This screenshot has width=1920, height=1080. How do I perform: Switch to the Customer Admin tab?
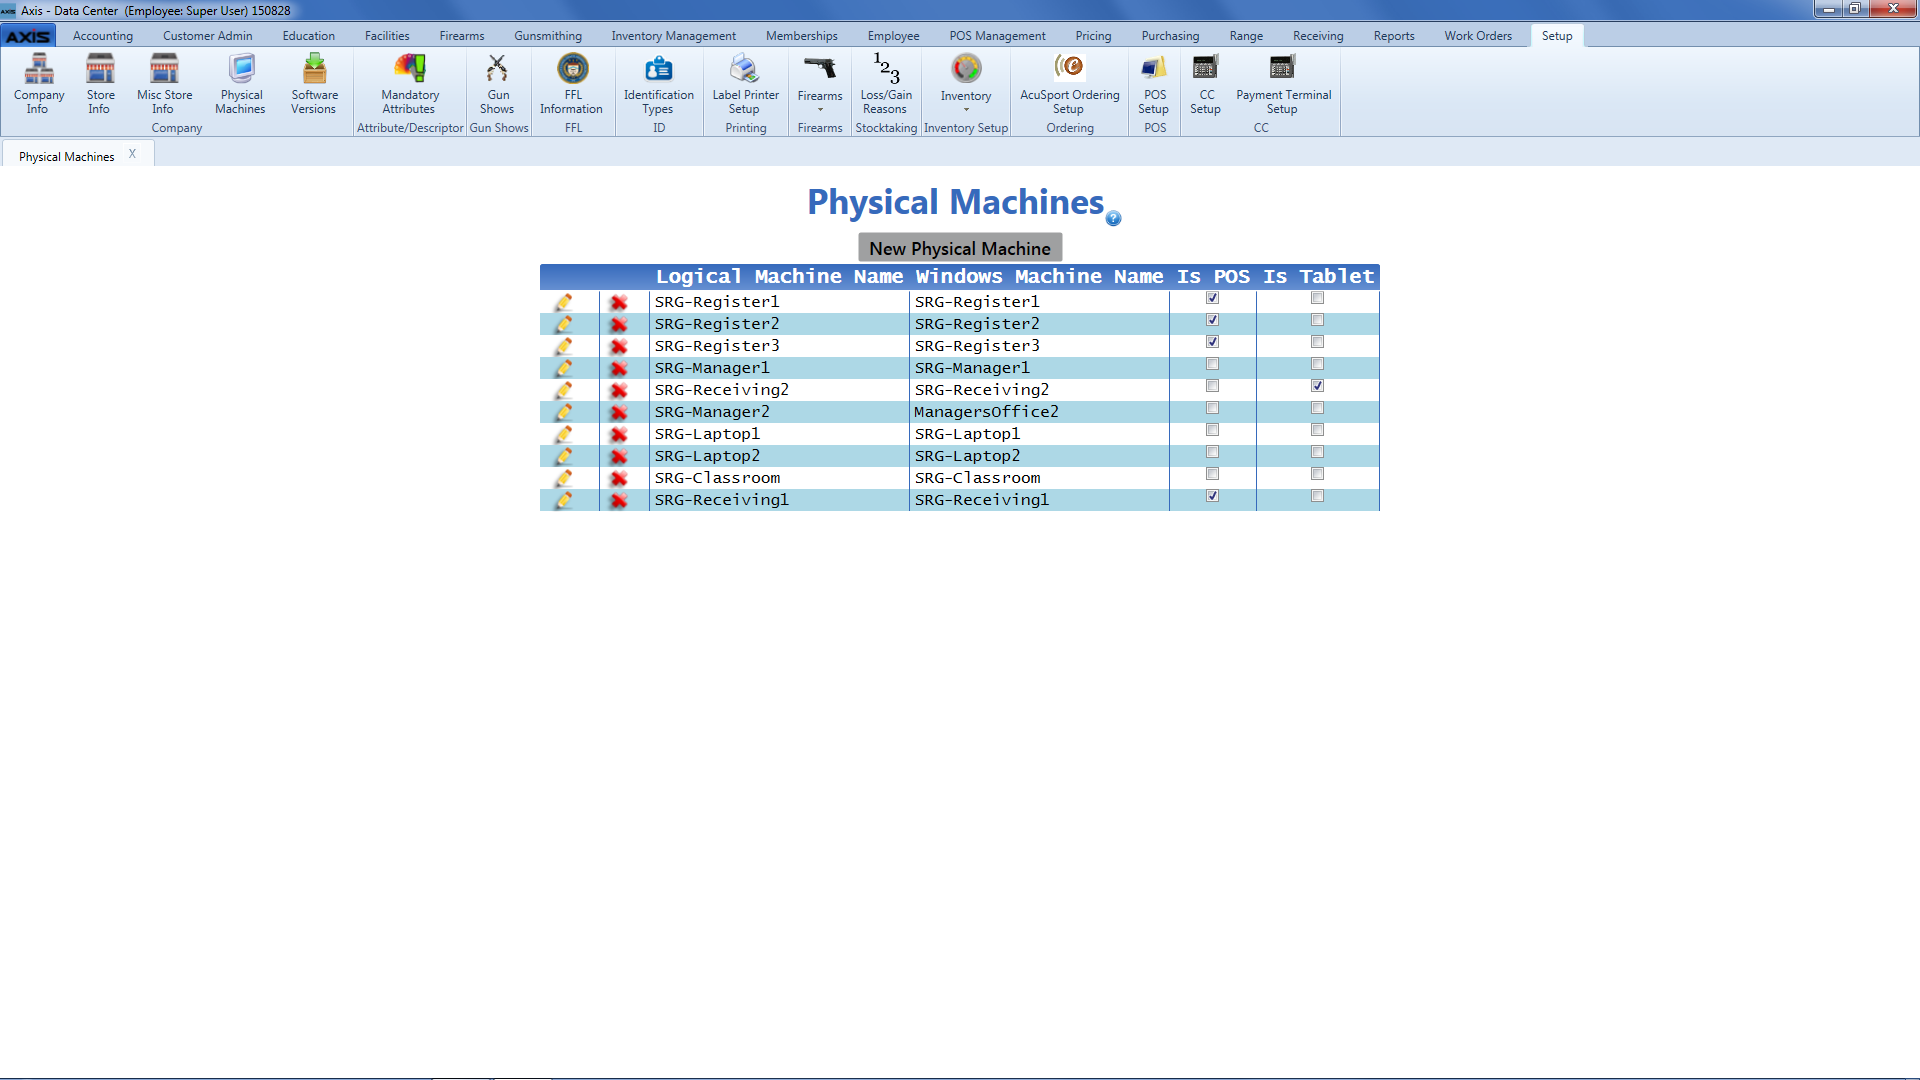[208, 36]
